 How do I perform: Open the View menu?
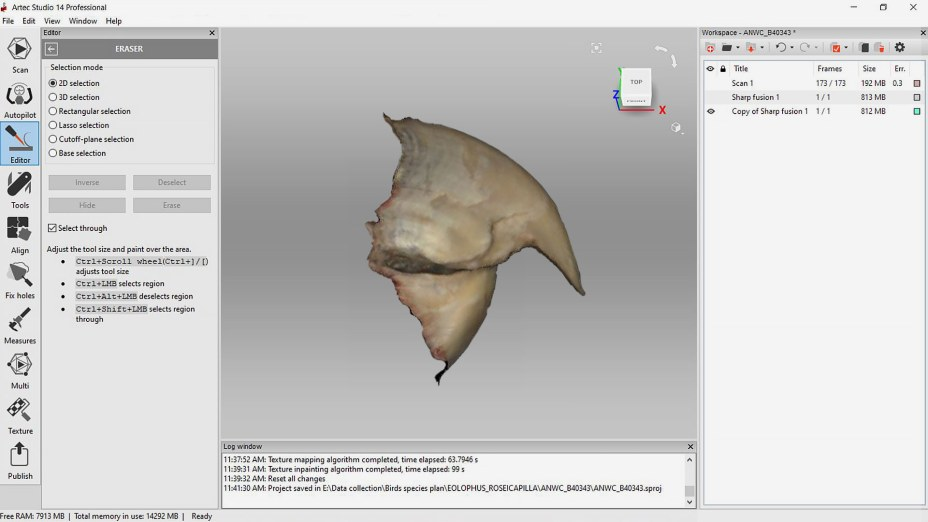click(x=52, y=21)
